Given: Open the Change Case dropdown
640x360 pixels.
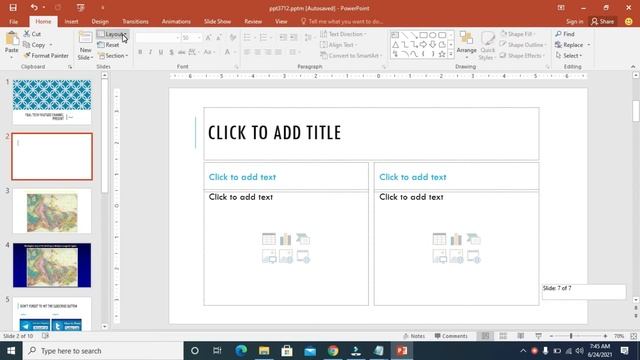Looking at the screenshot, I should [x=209, y=52].
